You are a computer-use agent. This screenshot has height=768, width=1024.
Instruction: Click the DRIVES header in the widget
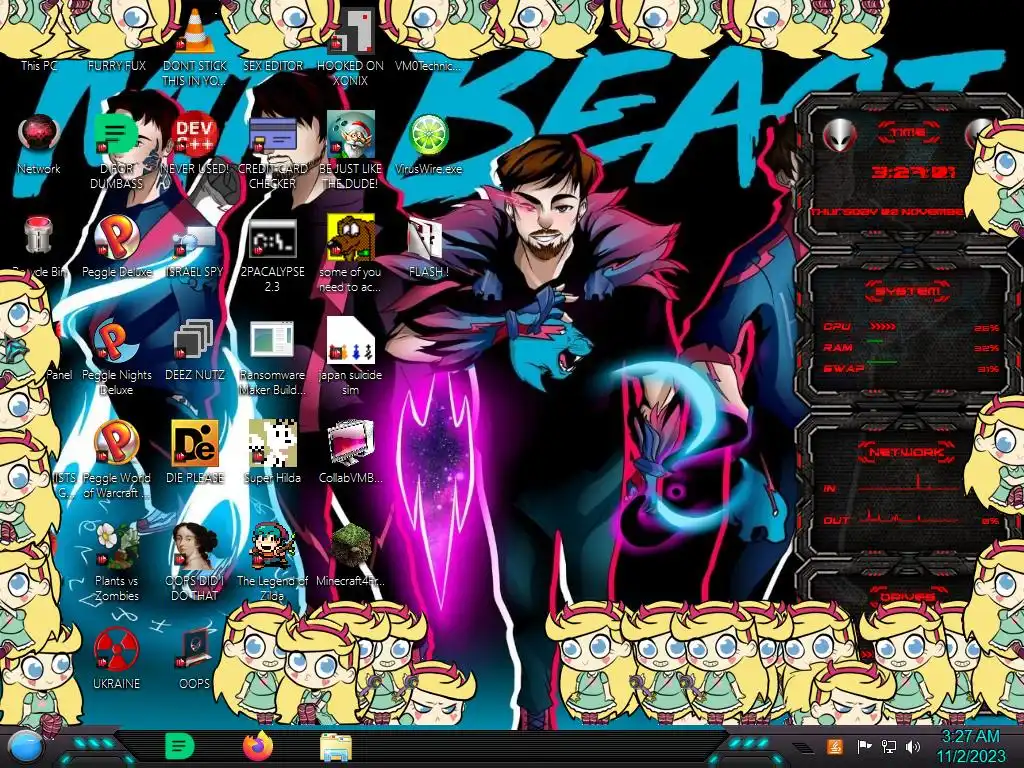point(906,597)
